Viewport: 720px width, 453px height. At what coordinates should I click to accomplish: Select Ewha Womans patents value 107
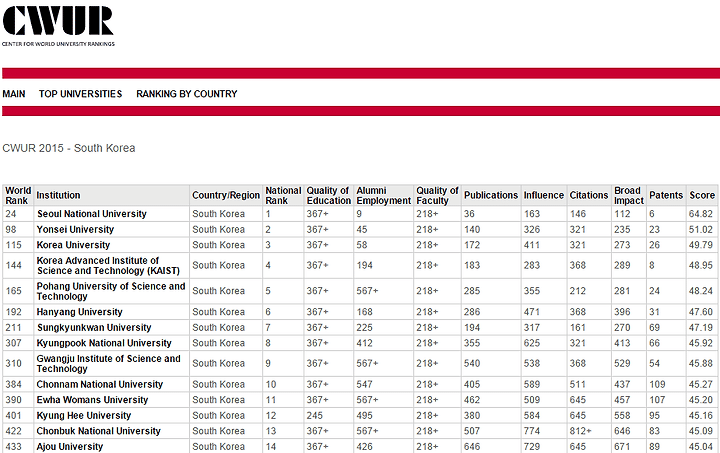tap(658, 400)
